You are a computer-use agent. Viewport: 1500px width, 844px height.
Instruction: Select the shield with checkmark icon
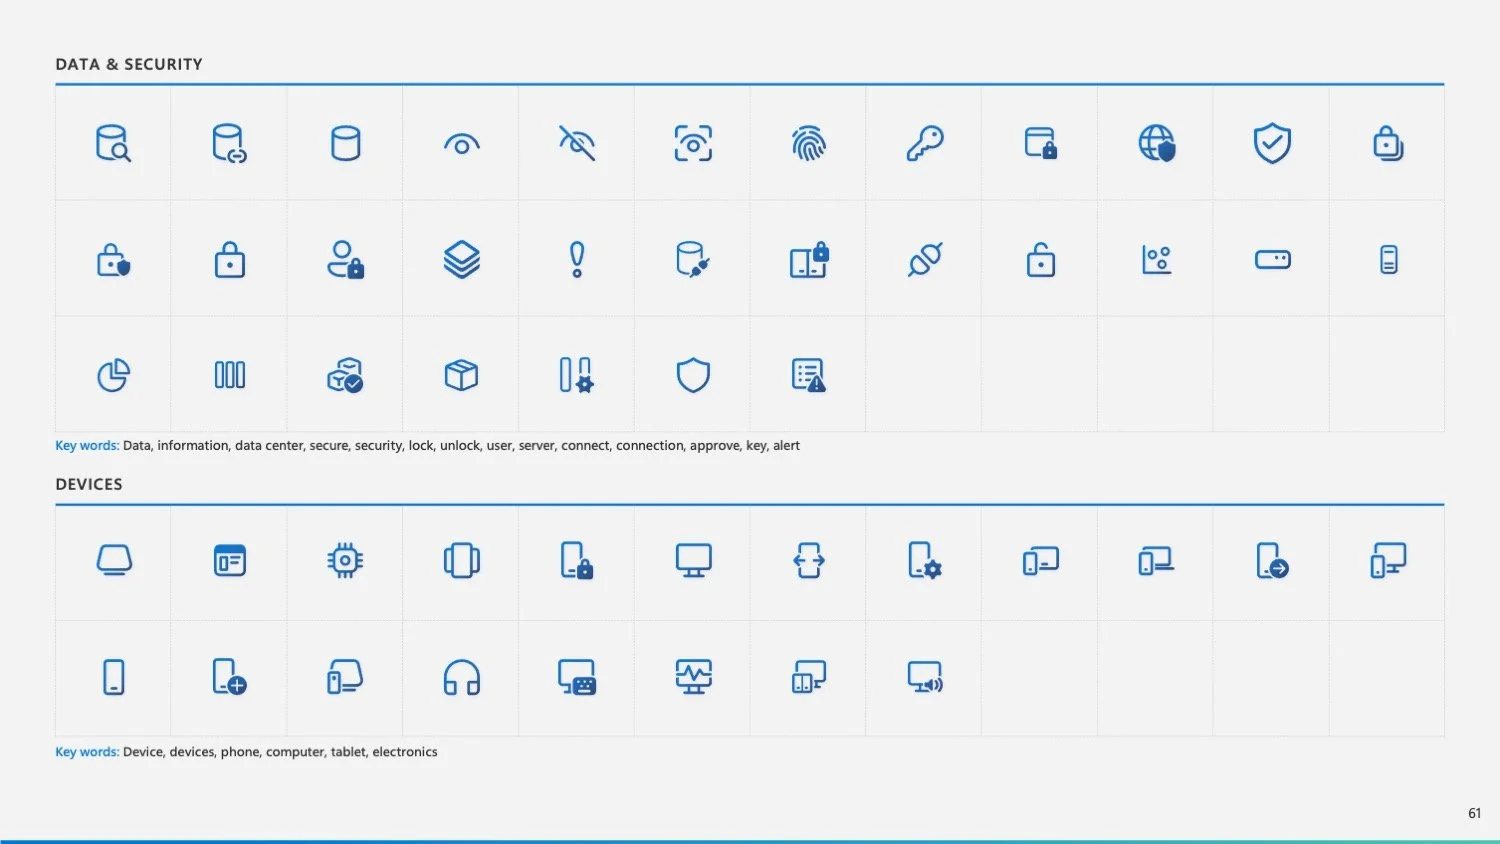coord(1272,143)
